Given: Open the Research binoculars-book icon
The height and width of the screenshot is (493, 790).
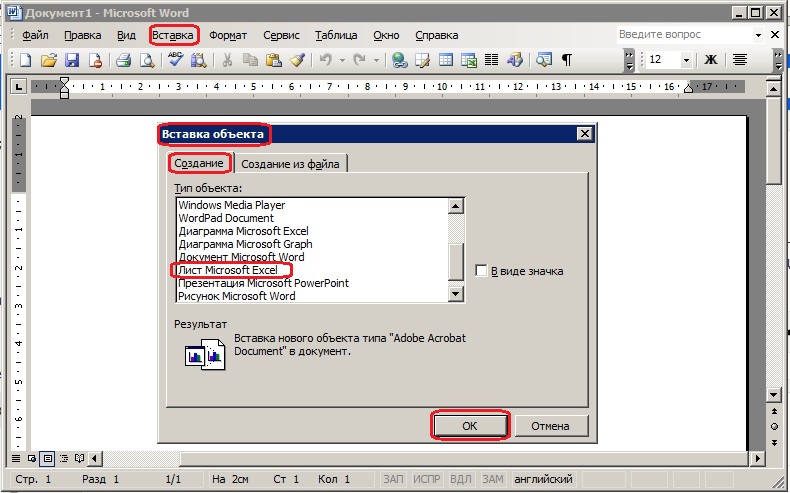Looking at the screenshot, I should coord(199,60).
